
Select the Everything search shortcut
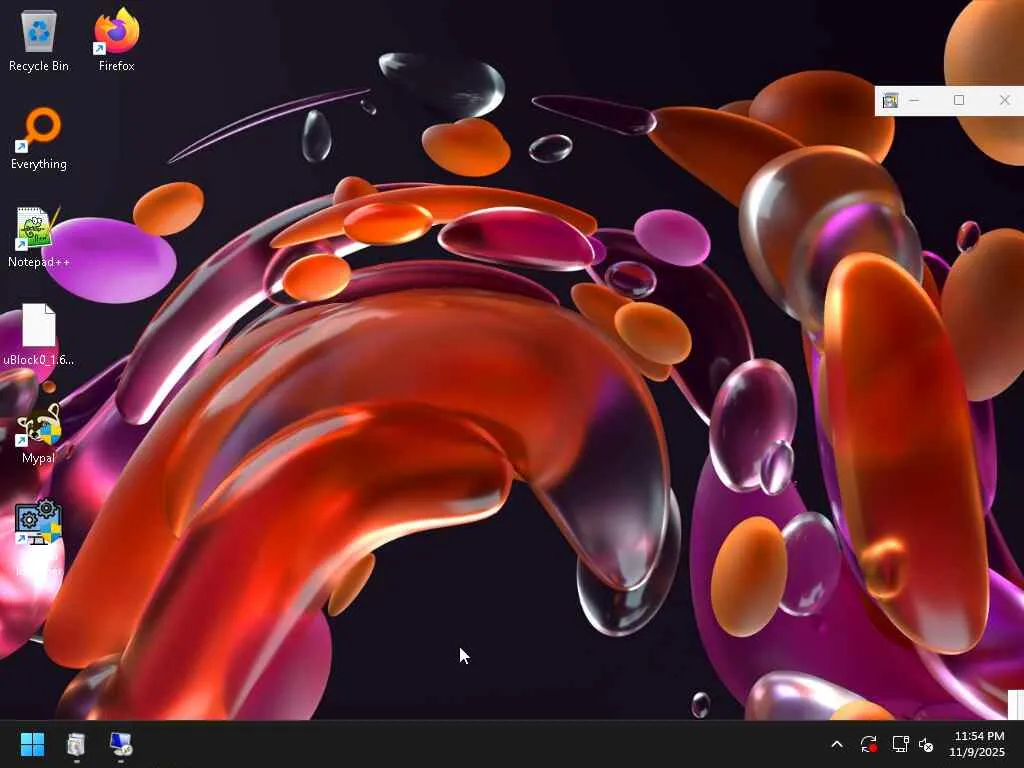click(39, 138)
